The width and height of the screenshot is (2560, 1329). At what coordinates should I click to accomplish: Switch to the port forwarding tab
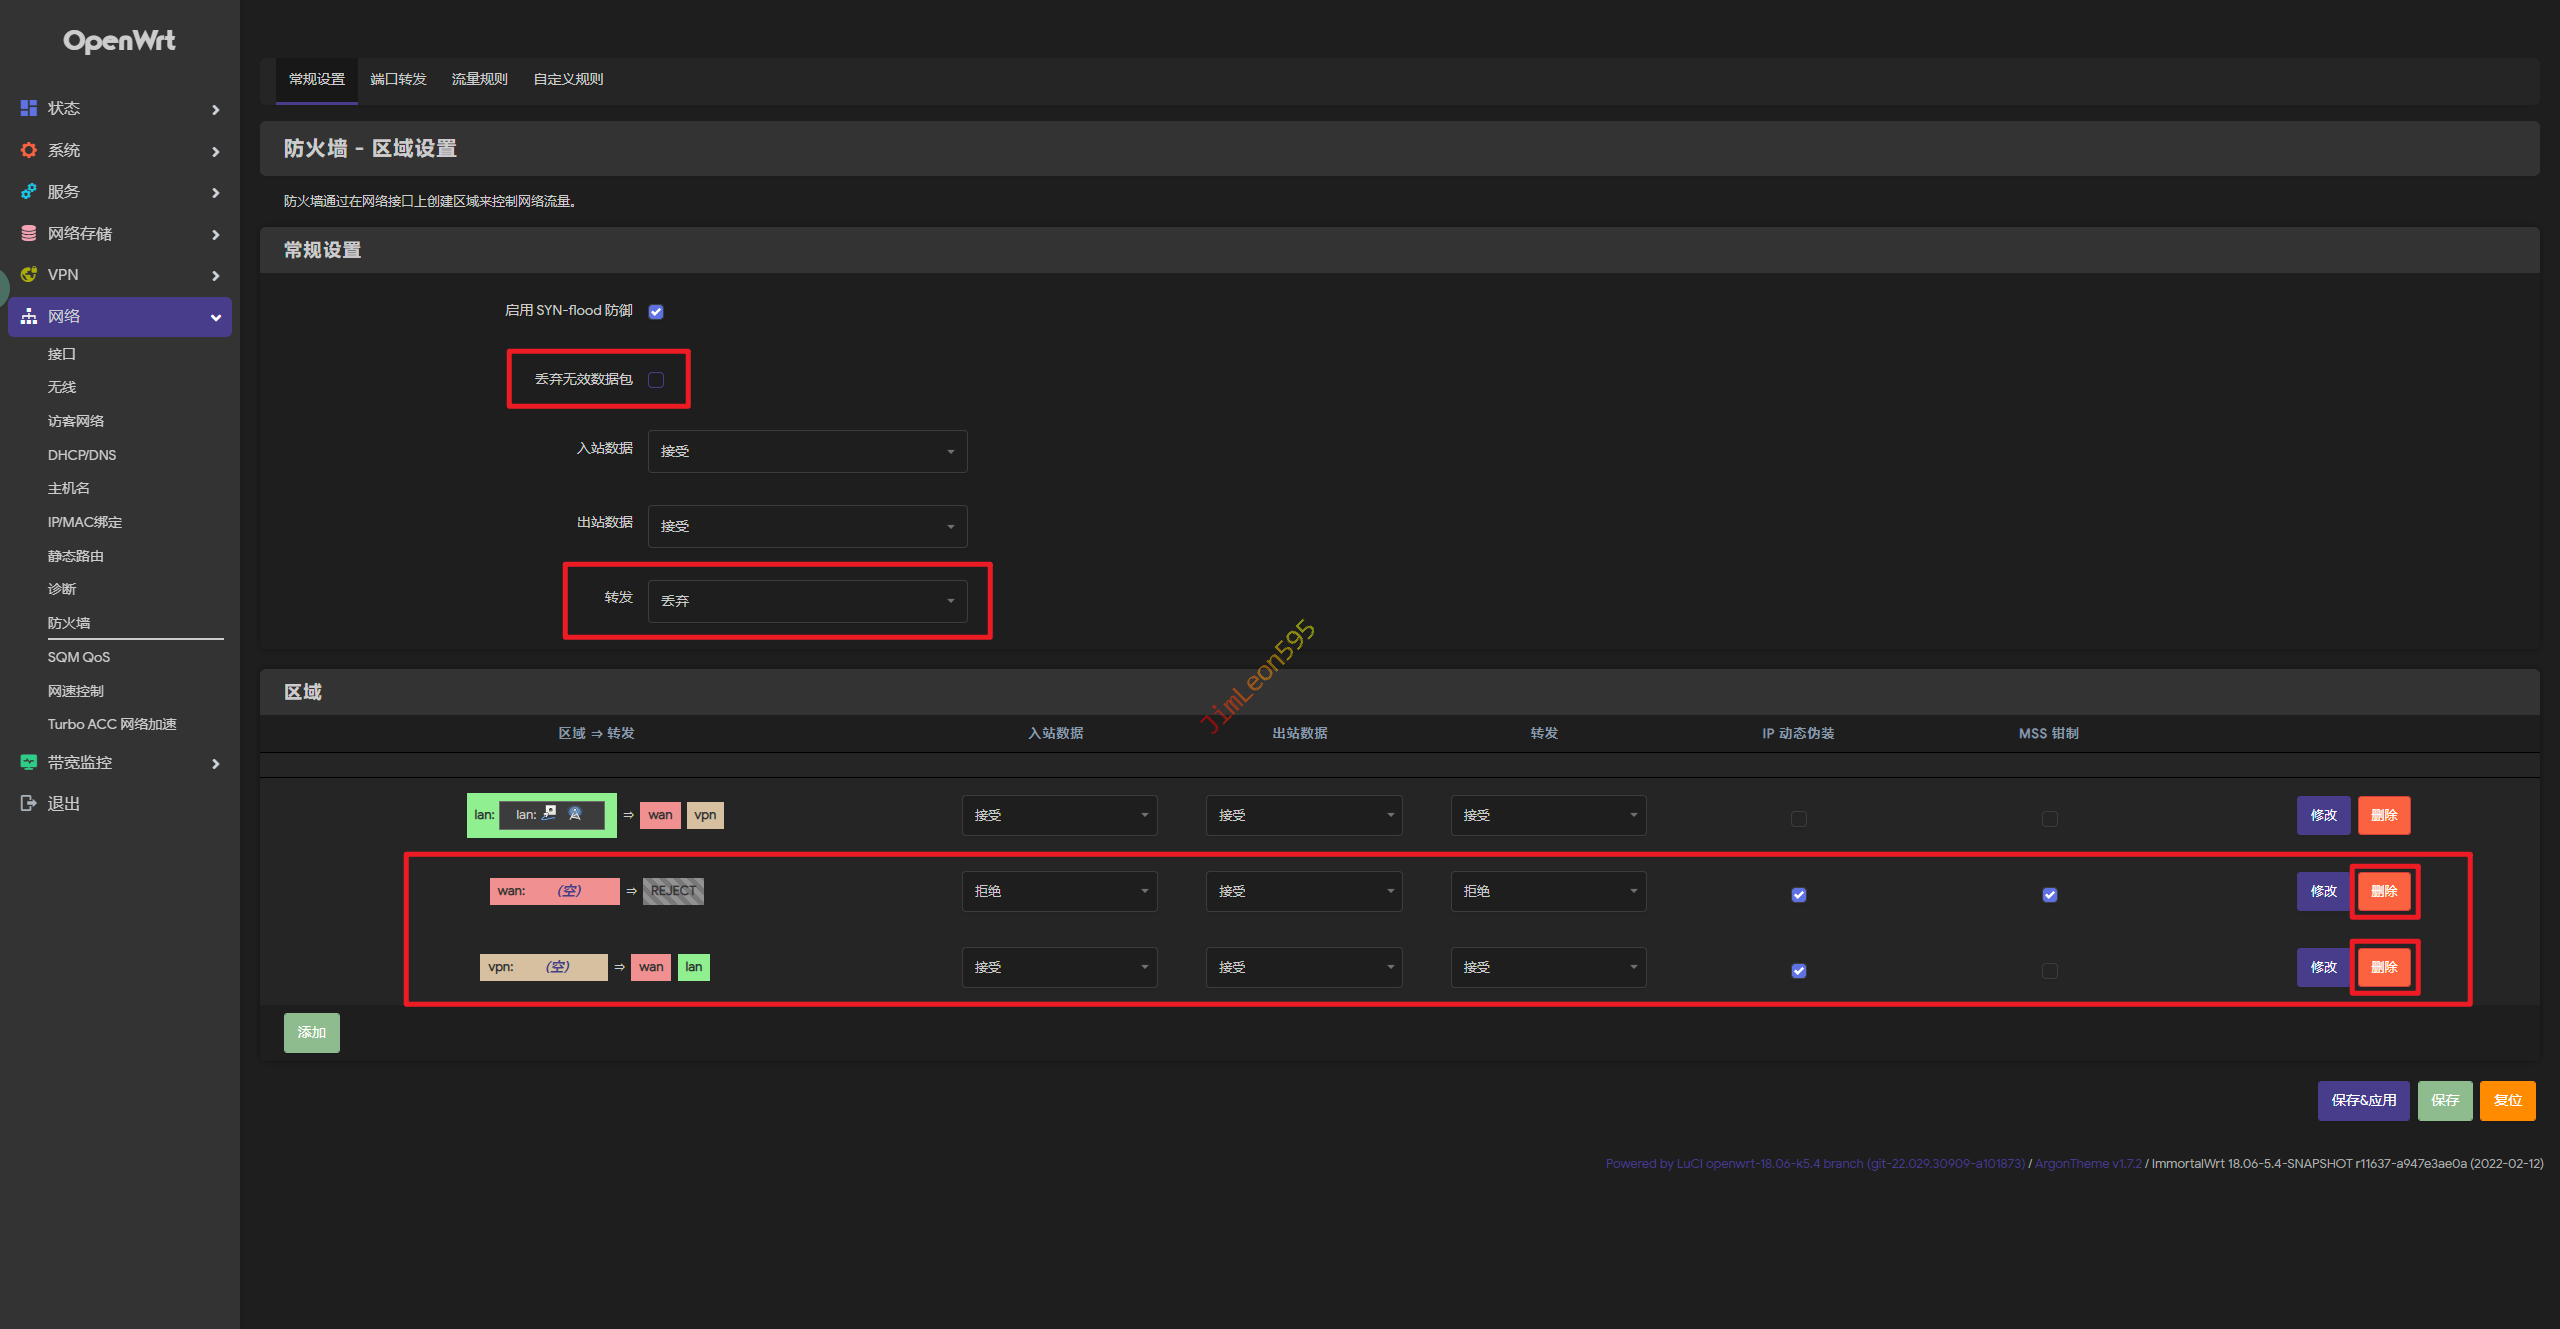pos(398,79)
